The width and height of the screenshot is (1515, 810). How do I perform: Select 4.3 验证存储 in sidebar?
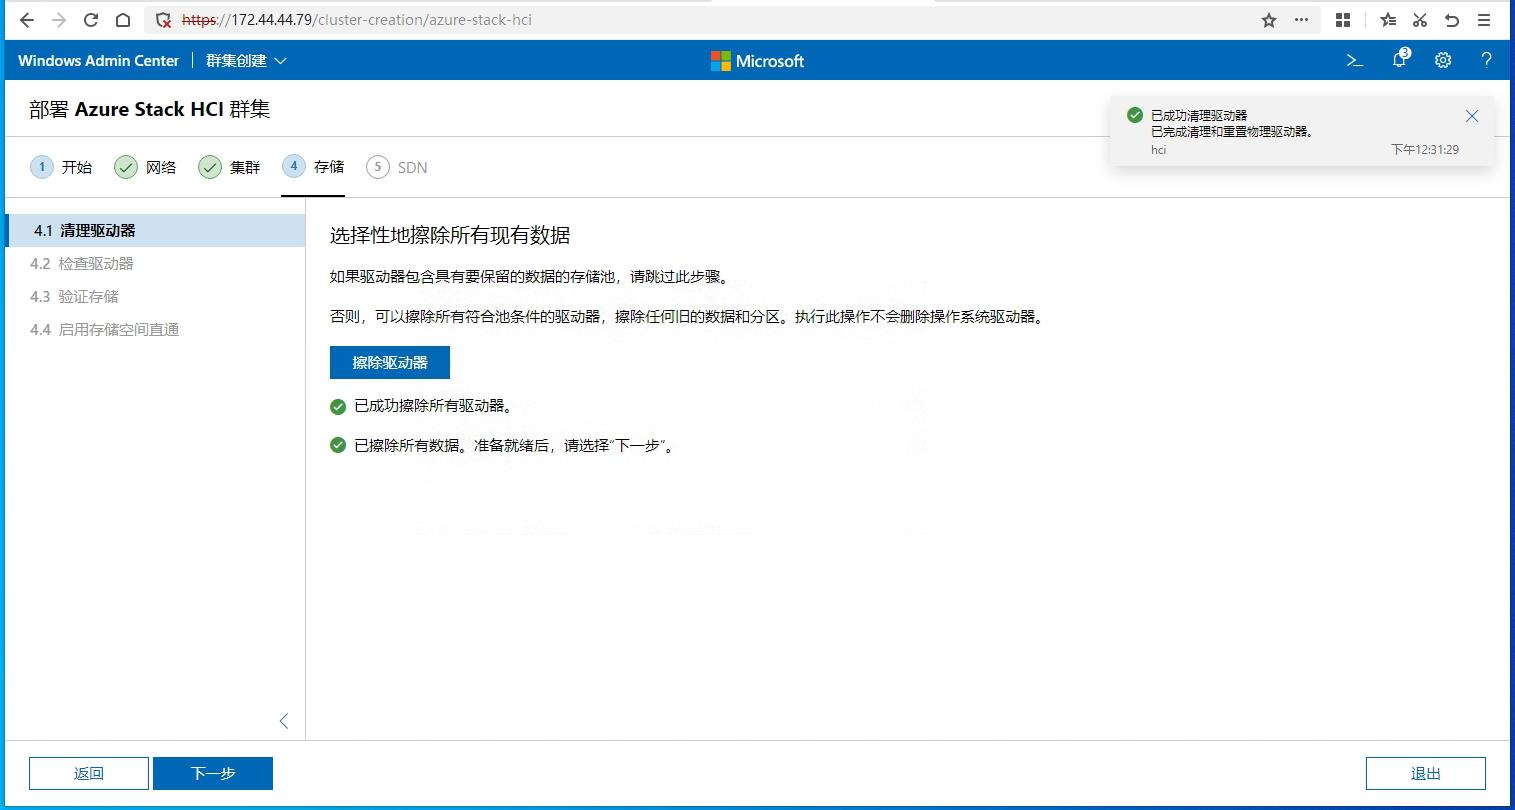coord(155,296)
